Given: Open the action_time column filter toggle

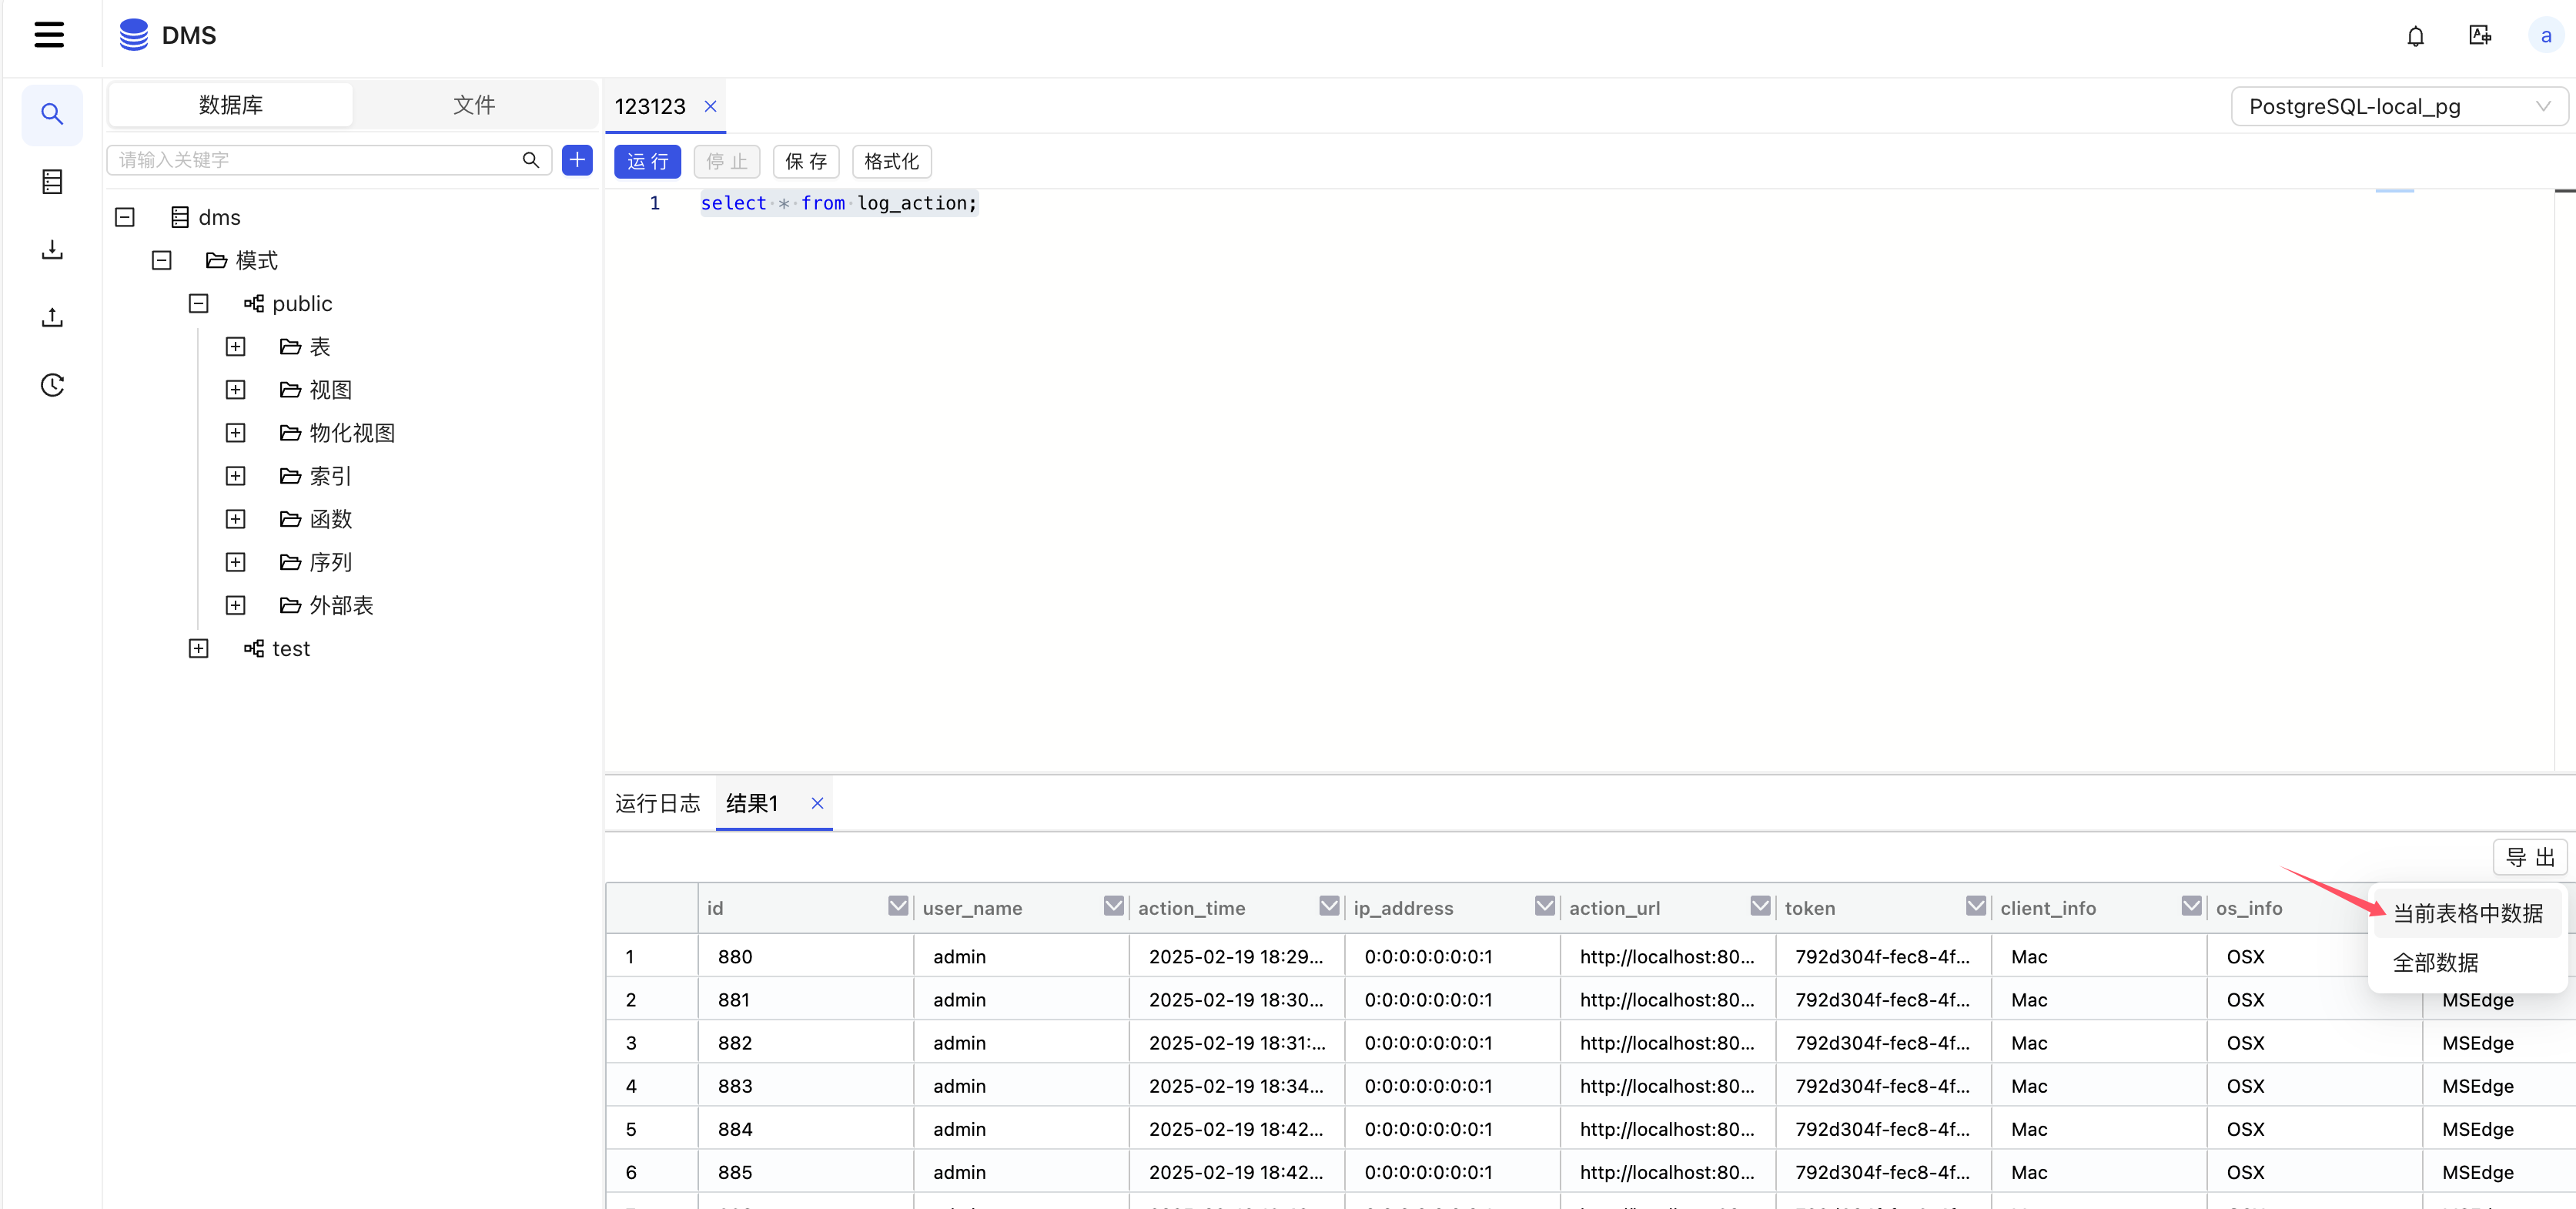Looking at the screenshot, I should (1329, 905).
